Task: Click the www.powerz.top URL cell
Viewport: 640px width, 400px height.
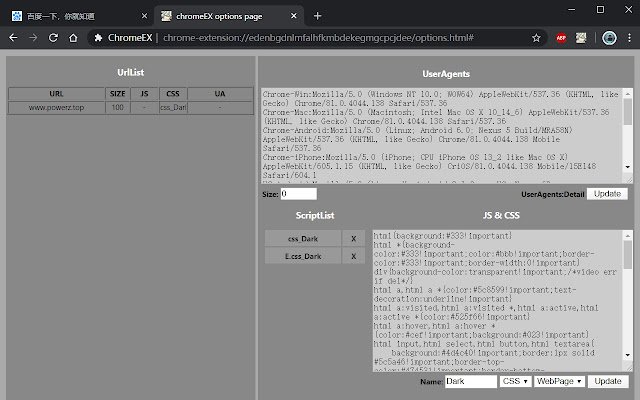Action: pyautogui.click(x=56, y=108)
